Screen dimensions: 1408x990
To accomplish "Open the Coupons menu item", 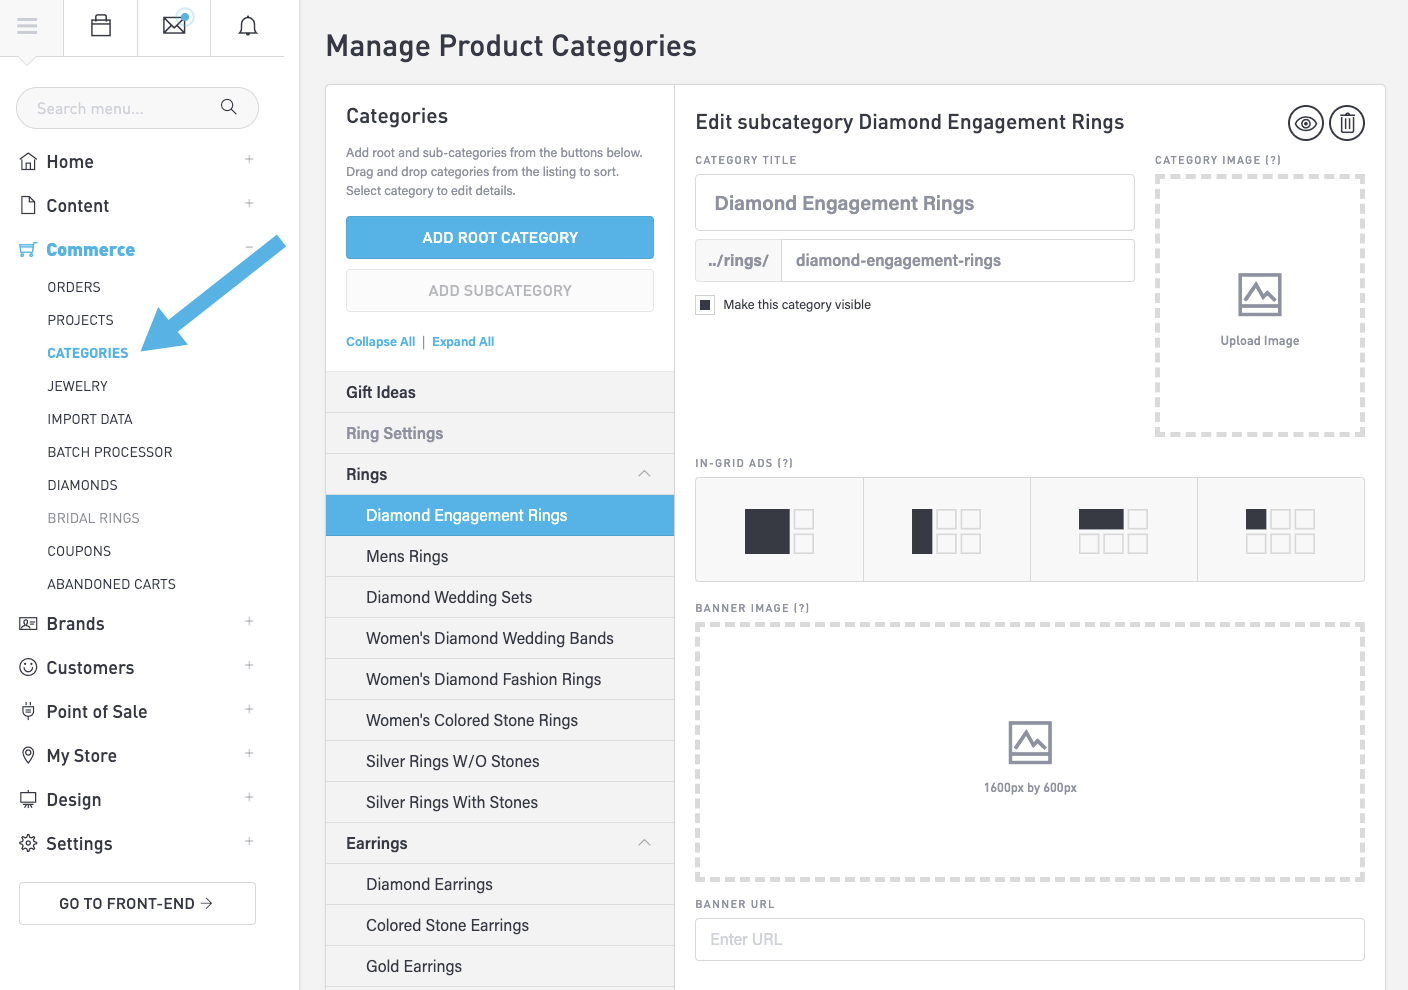I will tap(79, 551).
